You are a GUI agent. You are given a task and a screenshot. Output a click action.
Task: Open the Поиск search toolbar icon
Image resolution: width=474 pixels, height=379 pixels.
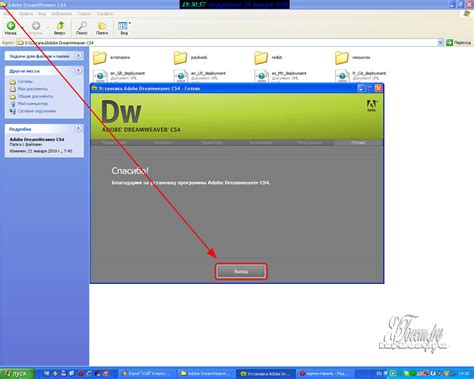point(82,28)
